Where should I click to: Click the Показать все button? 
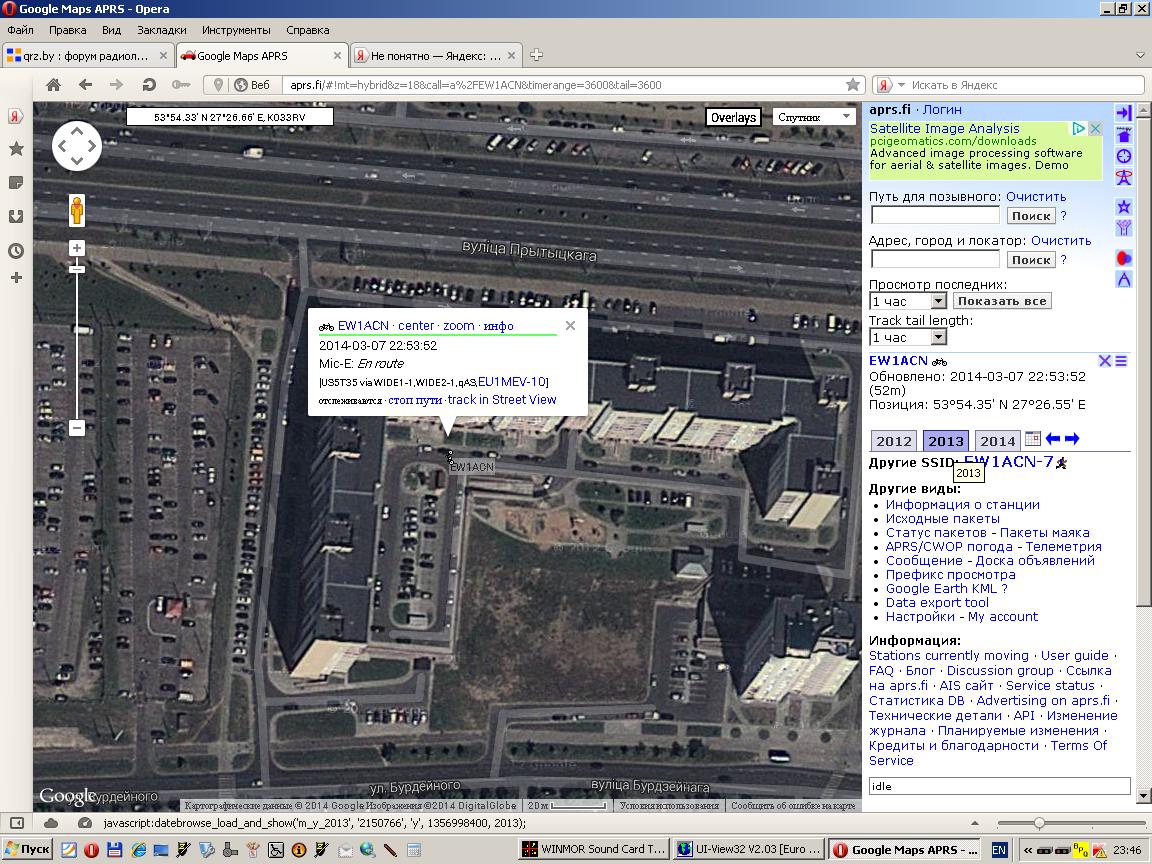[x=1001, y=301]
